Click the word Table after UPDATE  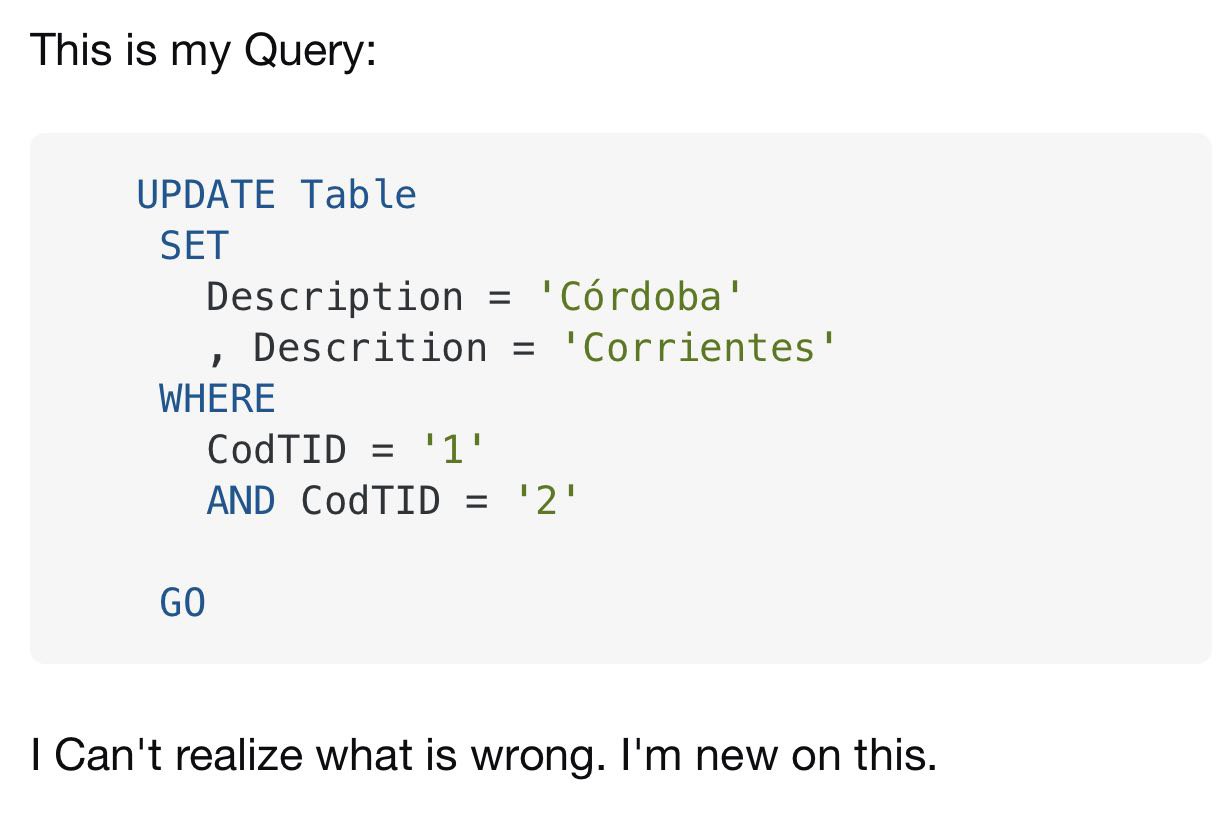pos(358,194)
